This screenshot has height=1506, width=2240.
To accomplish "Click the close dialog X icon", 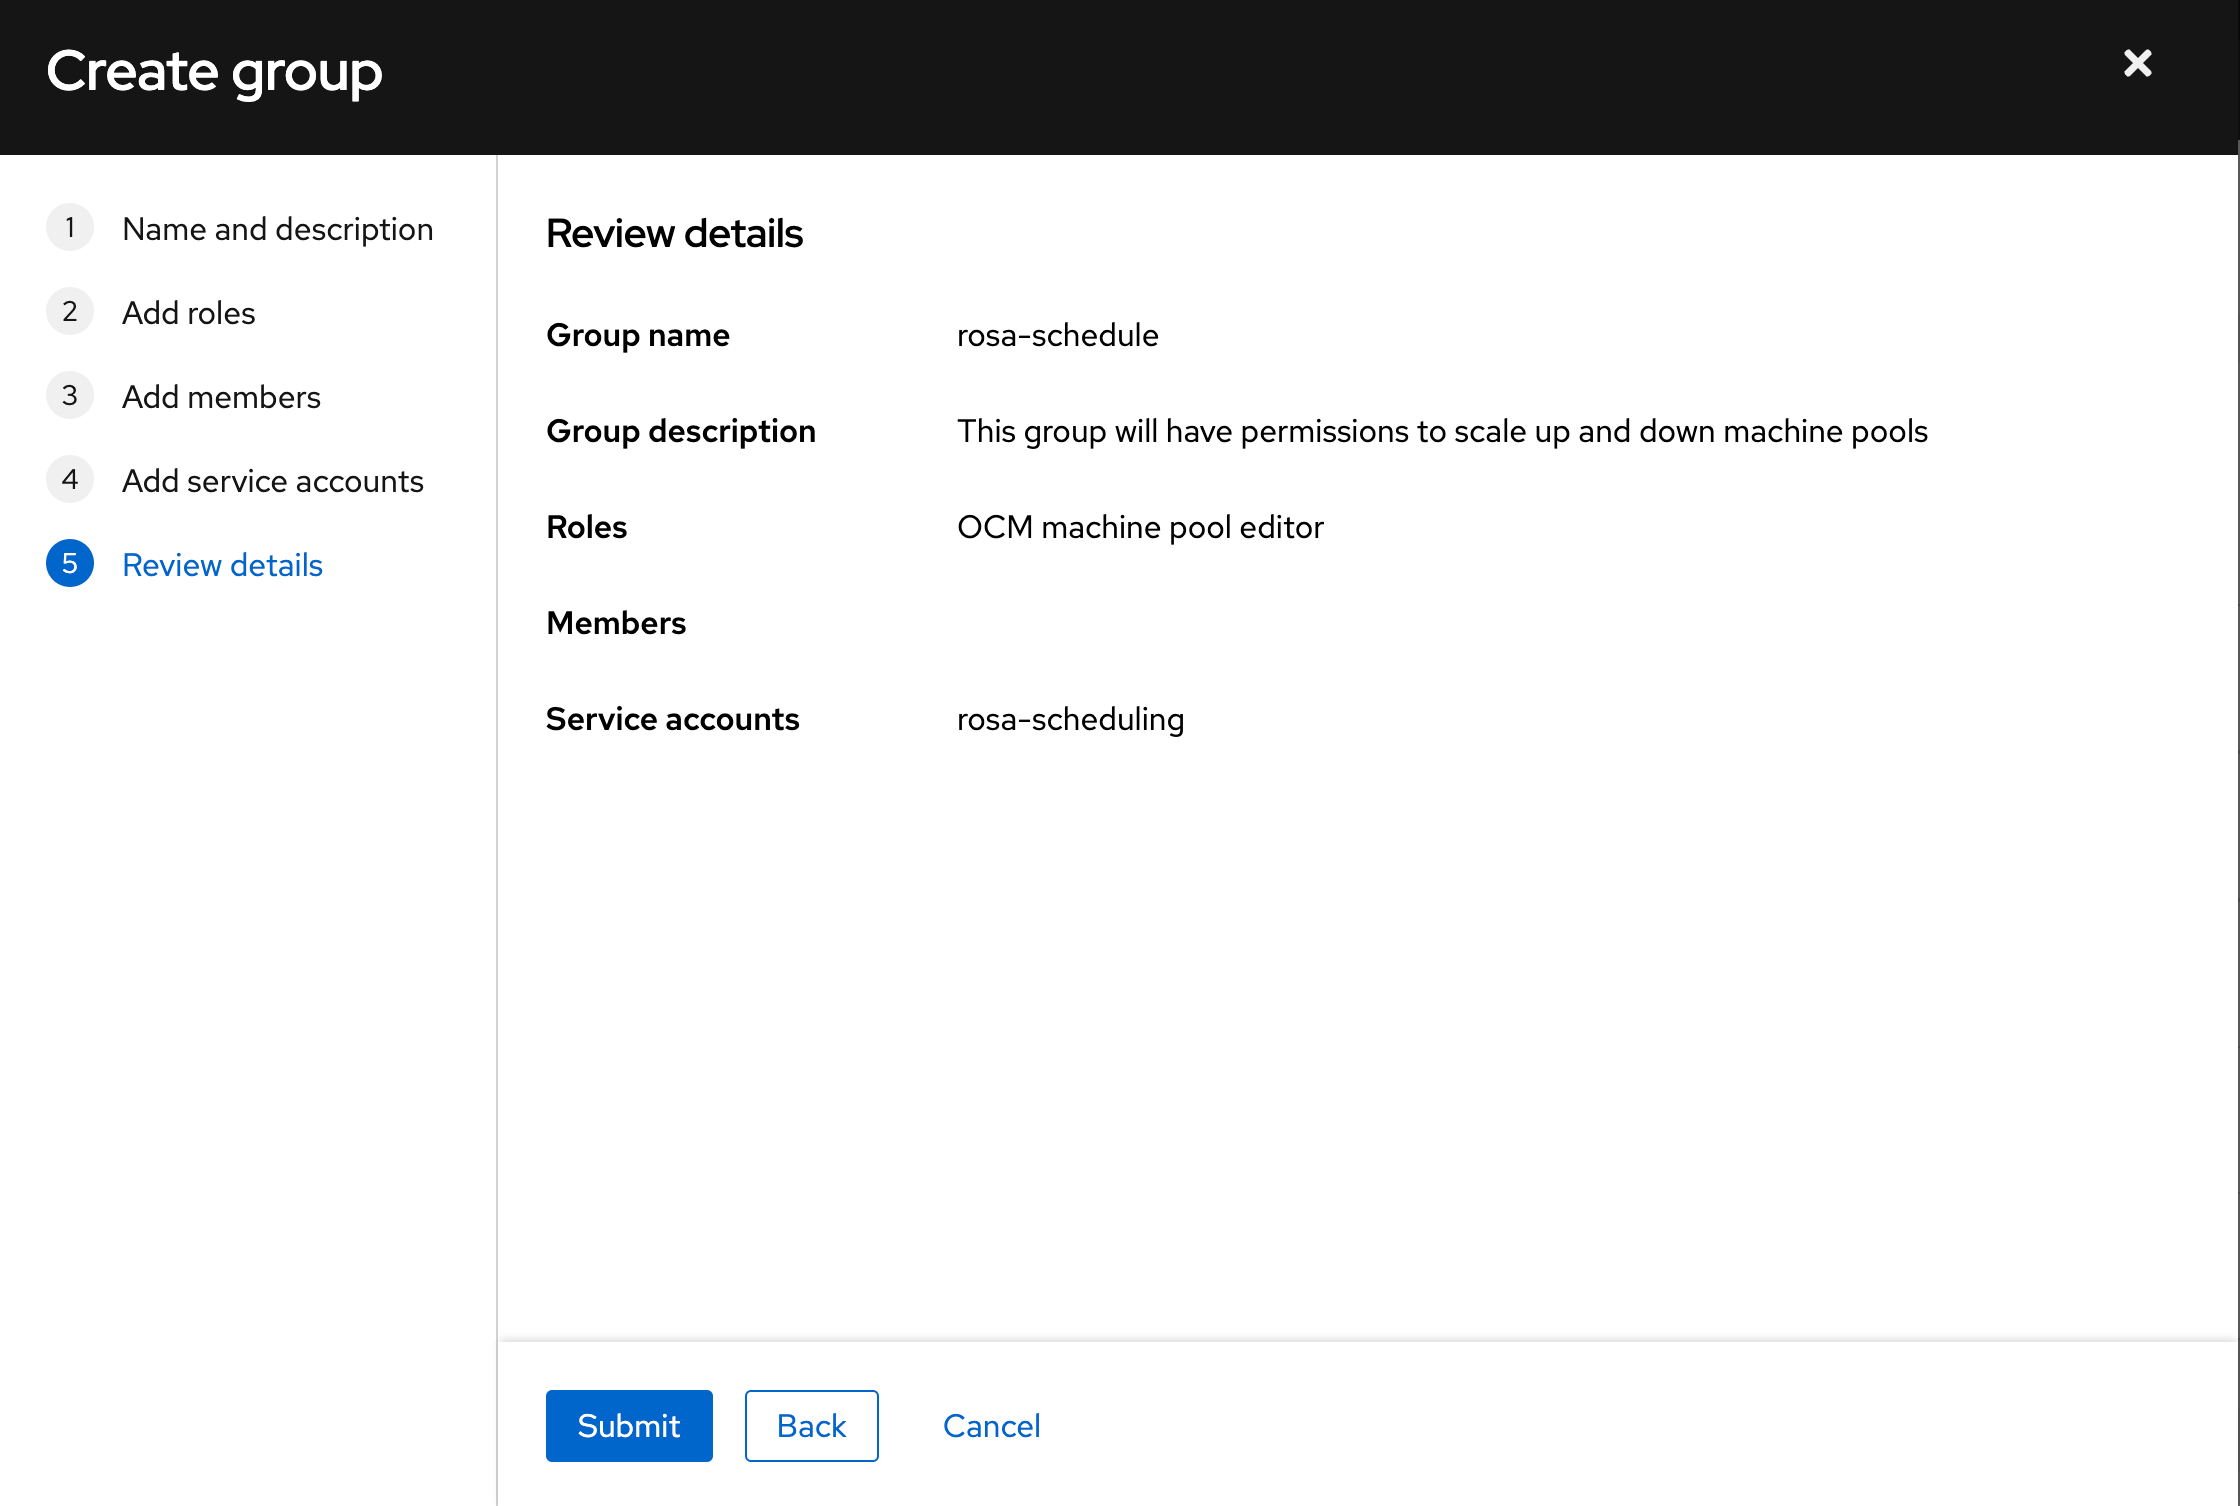I will click(2136, 64).
